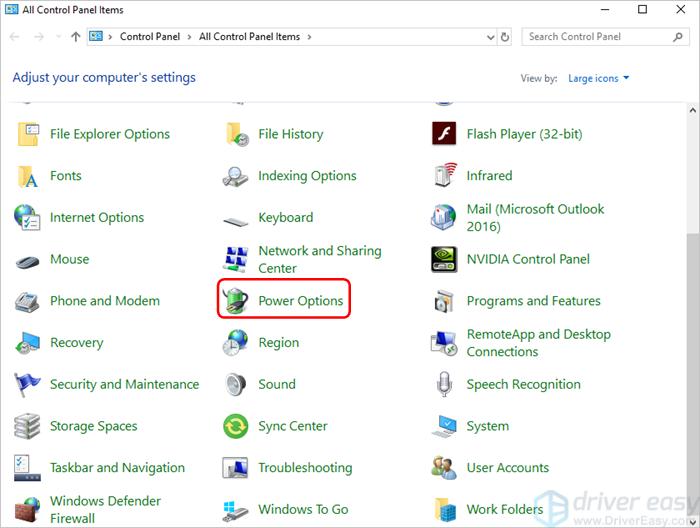
Task: Go forward with the forward arrow
Action: (39, 37)
